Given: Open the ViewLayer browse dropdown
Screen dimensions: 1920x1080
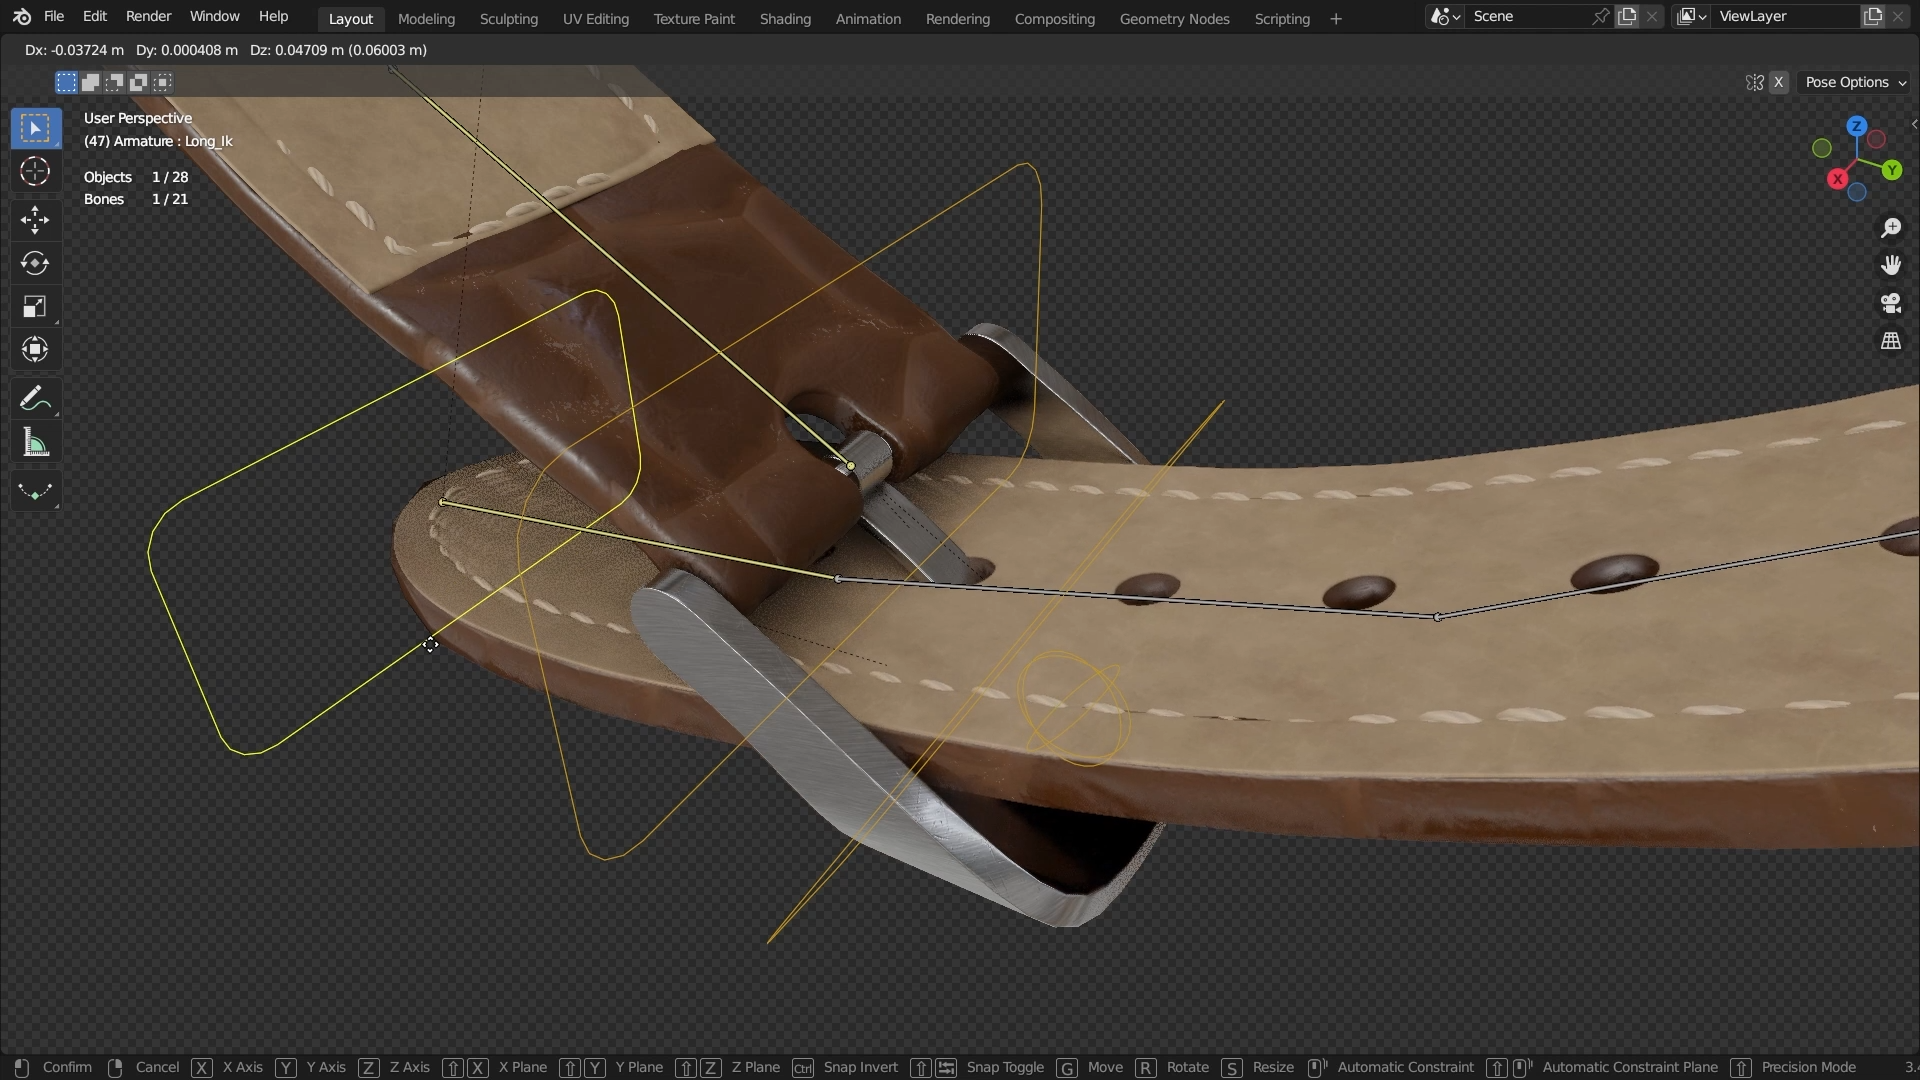Looking at the screenshot, I should 1691,16.
